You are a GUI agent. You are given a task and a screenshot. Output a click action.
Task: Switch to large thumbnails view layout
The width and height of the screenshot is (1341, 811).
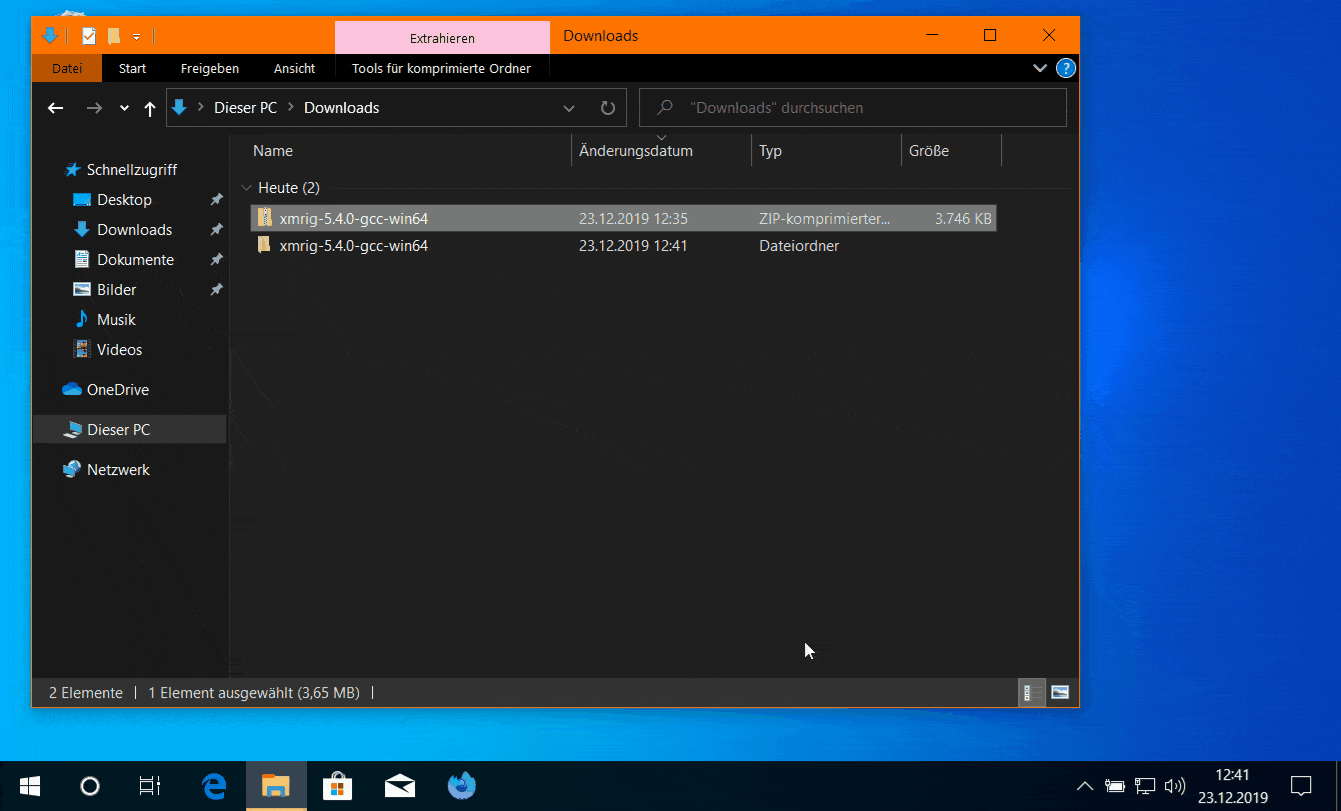[1060, 692]
